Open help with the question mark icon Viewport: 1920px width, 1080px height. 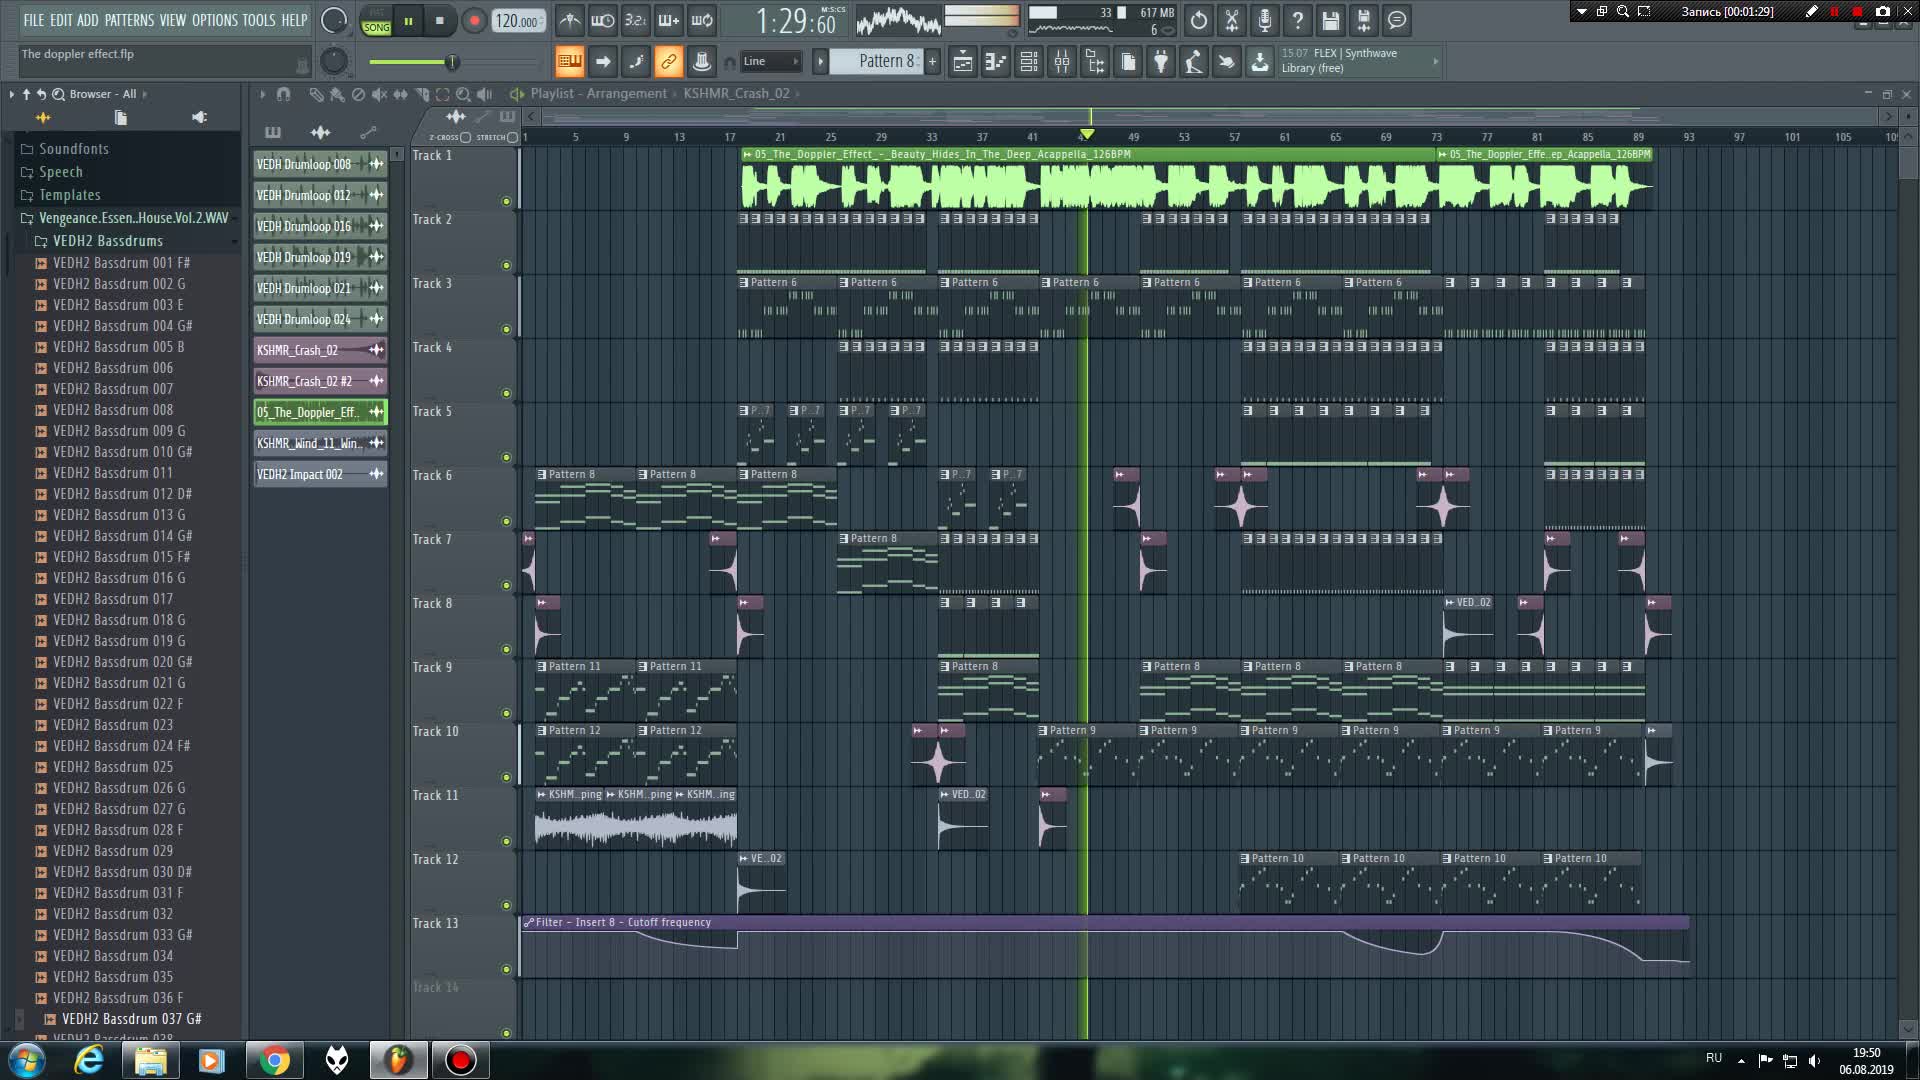pos(1297,20)
